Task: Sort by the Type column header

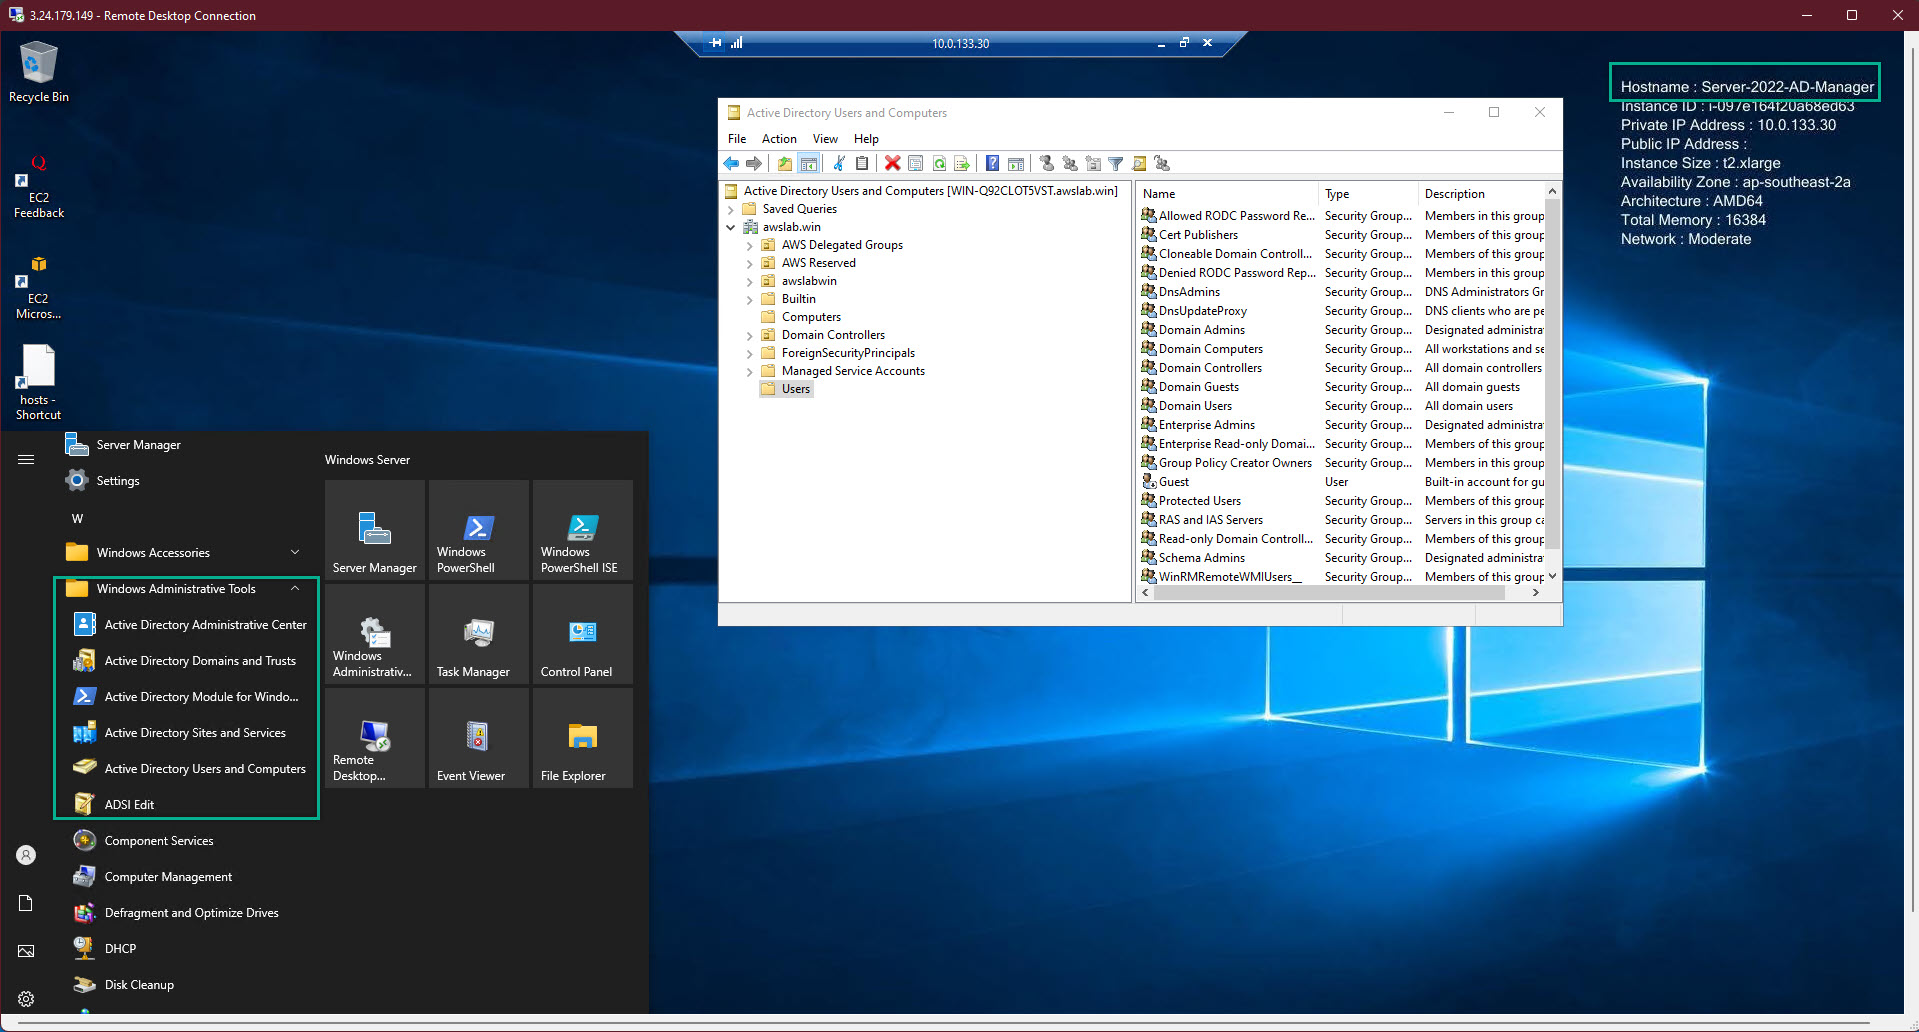Action: (x=1368, y=194)
